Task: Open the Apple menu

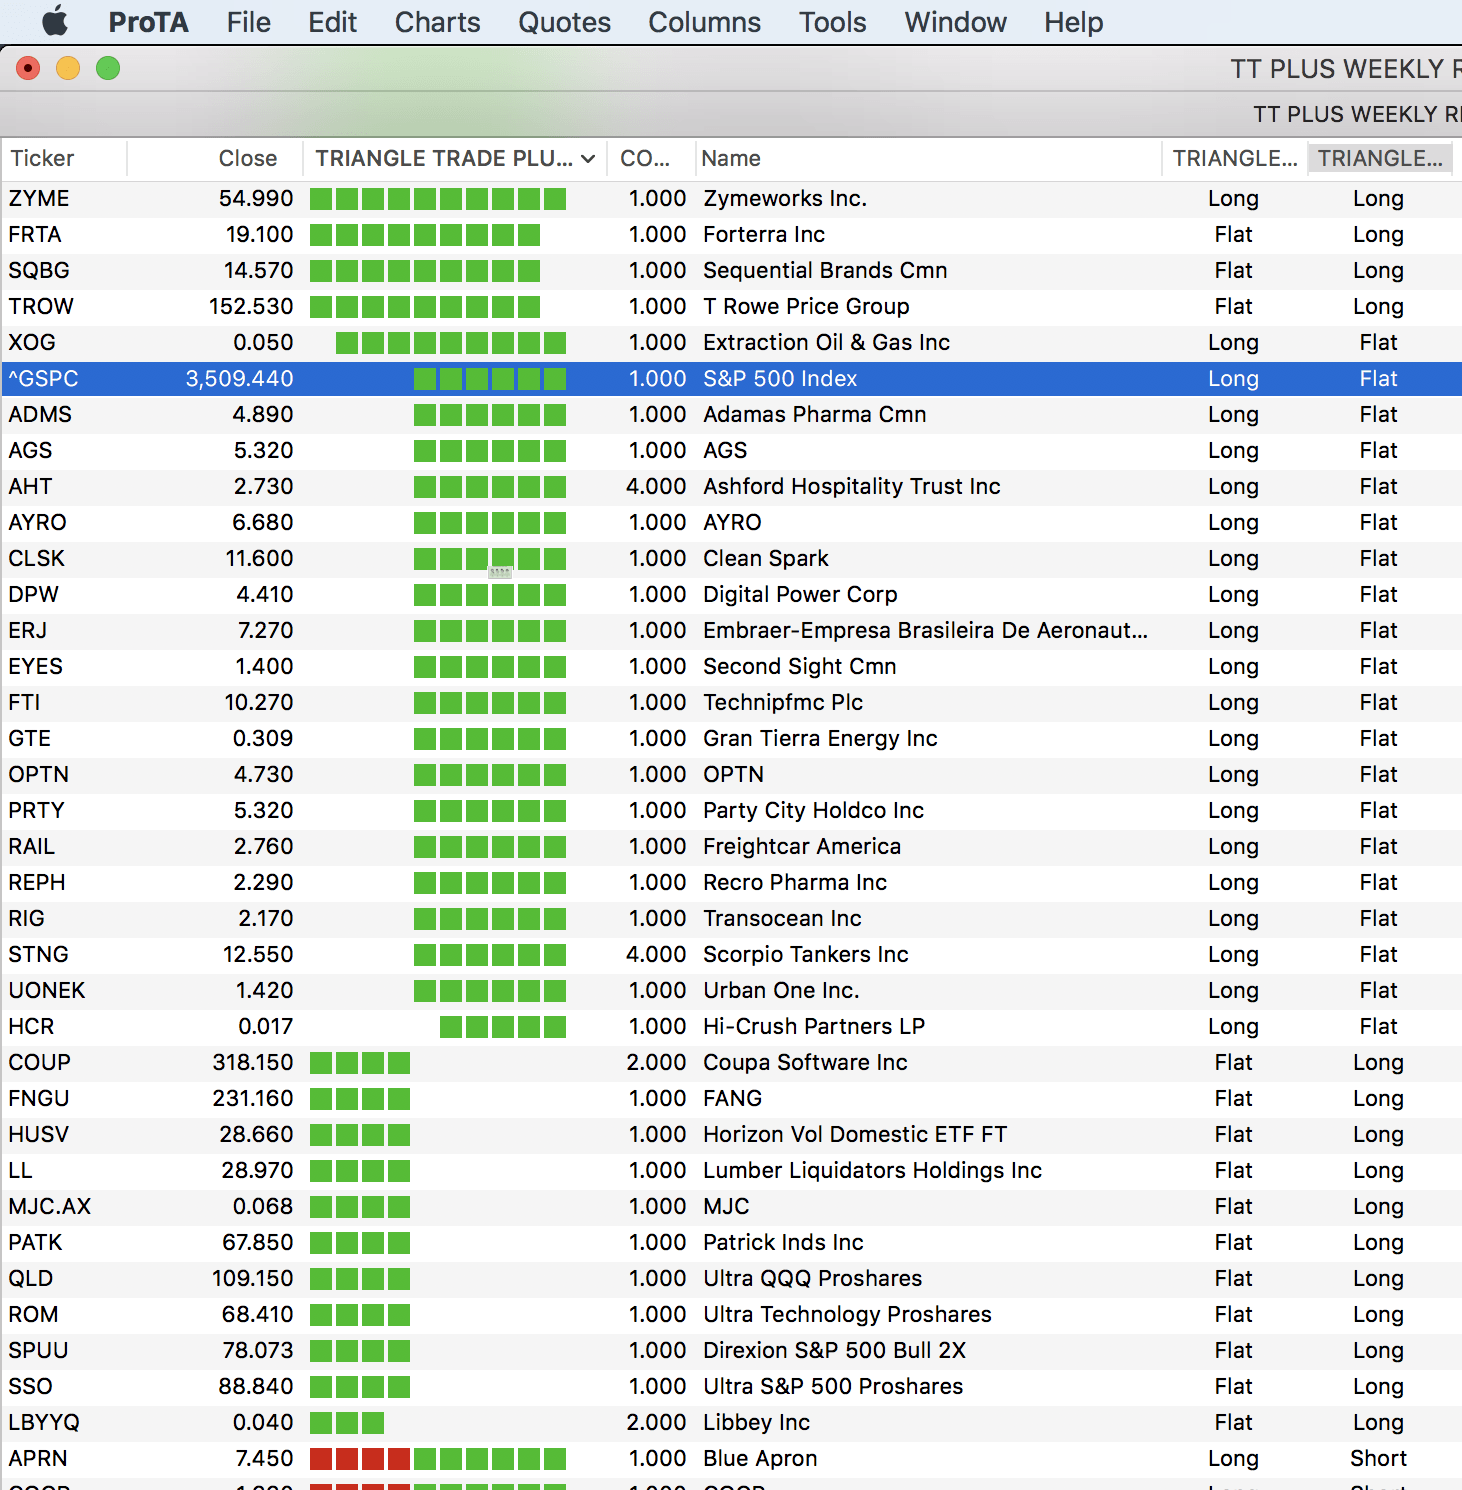Action: tap(55, 21)
